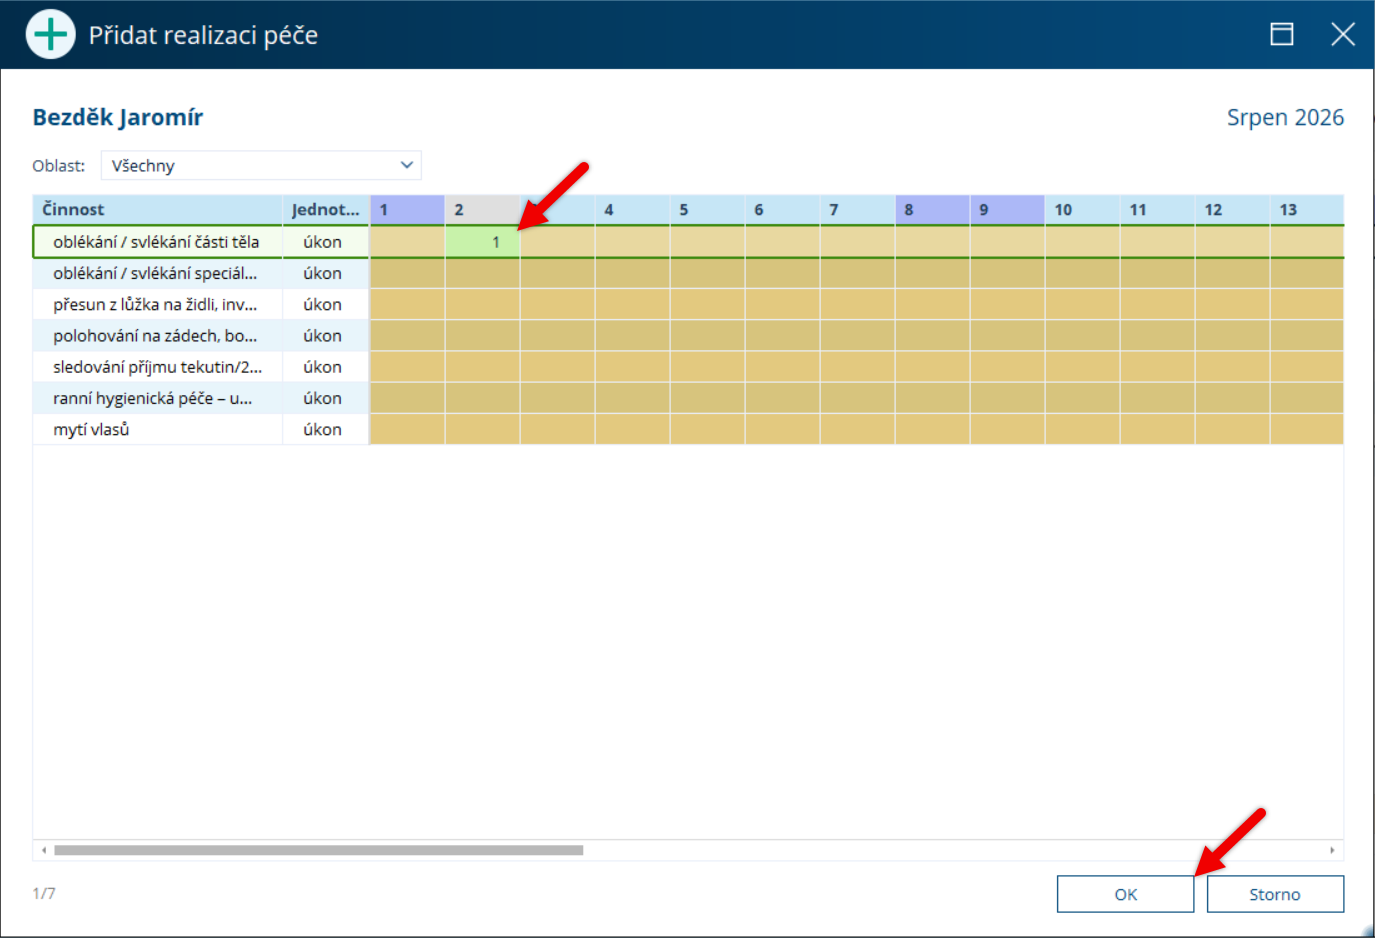This screenshot has width=1375, height=938.
Task: Click the Jednot... column header
Action: click(x=326, y=209)
